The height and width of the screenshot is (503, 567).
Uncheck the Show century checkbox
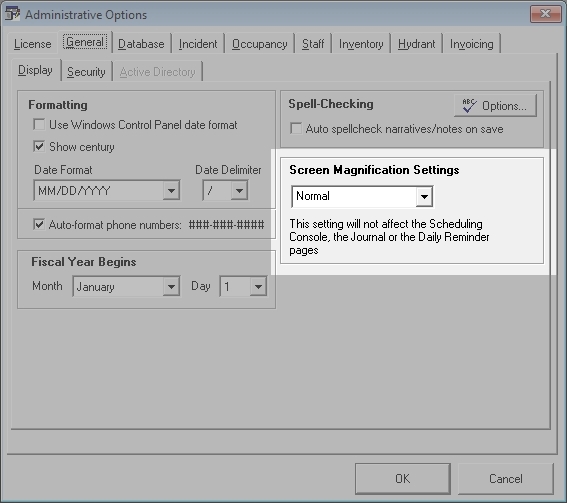(39, 146)
